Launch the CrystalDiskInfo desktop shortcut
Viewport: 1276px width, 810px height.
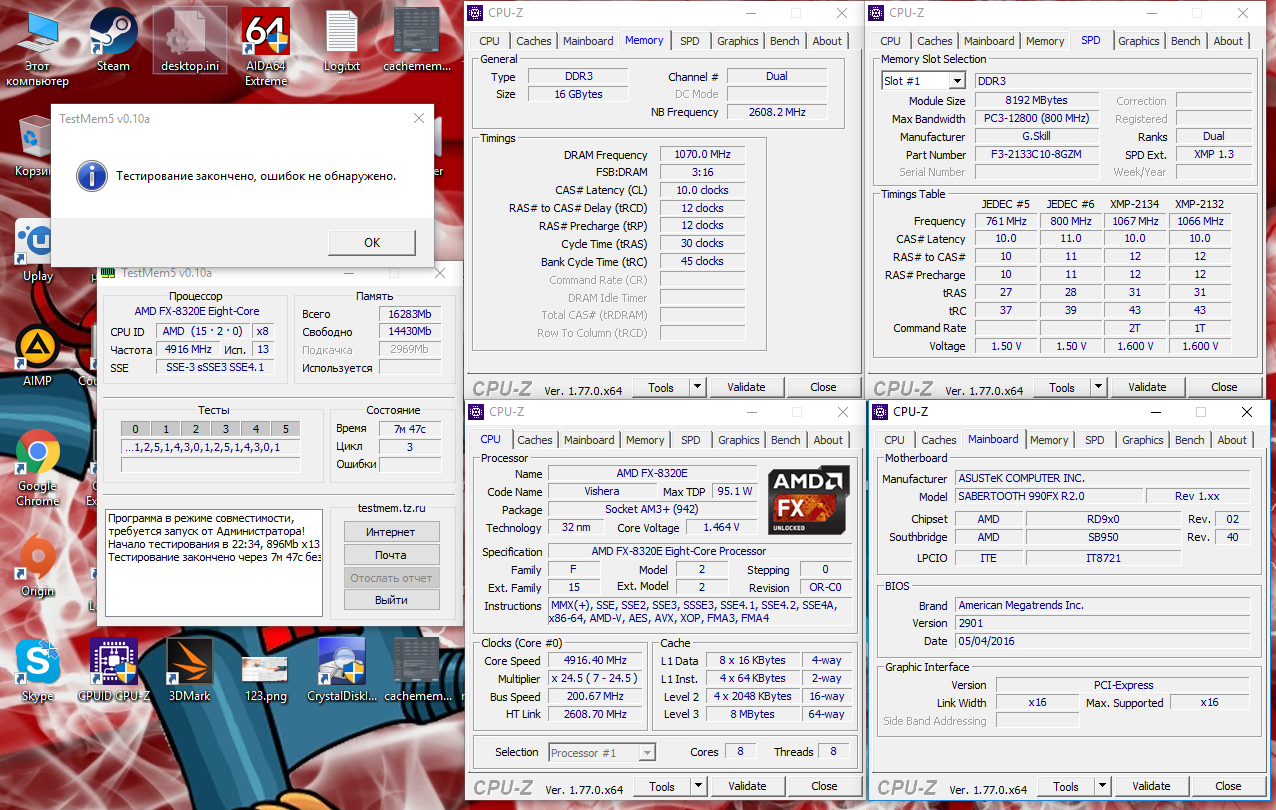pyautogui.click(x=342, y=670)
